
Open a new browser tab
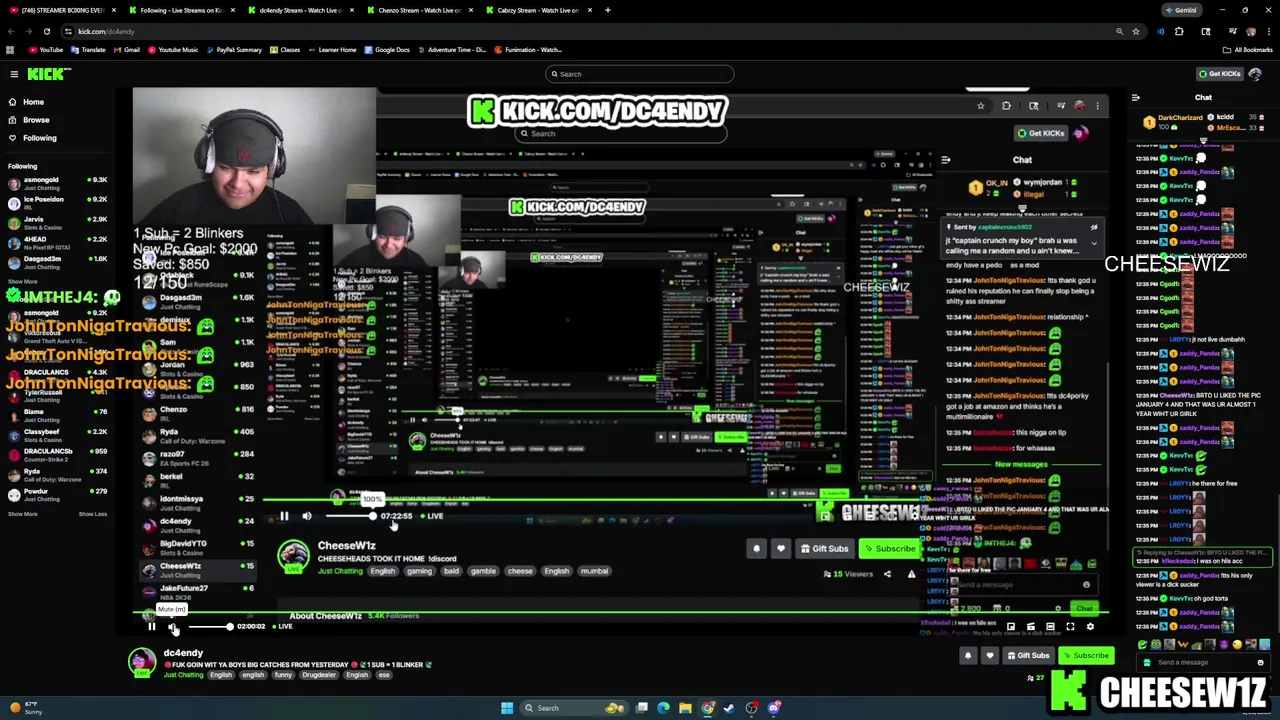[x=608, y=10]
